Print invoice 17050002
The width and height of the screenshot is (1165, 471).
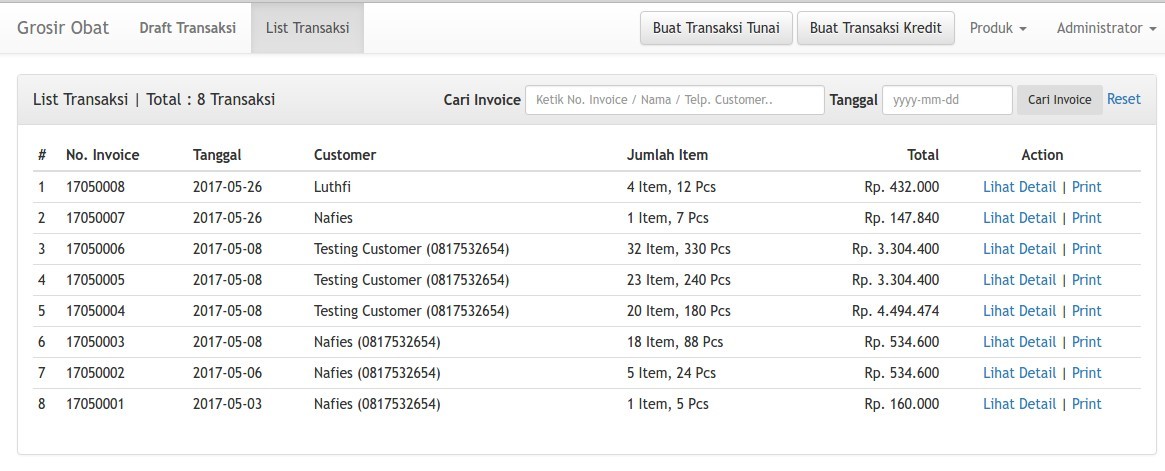point(1086,373)
